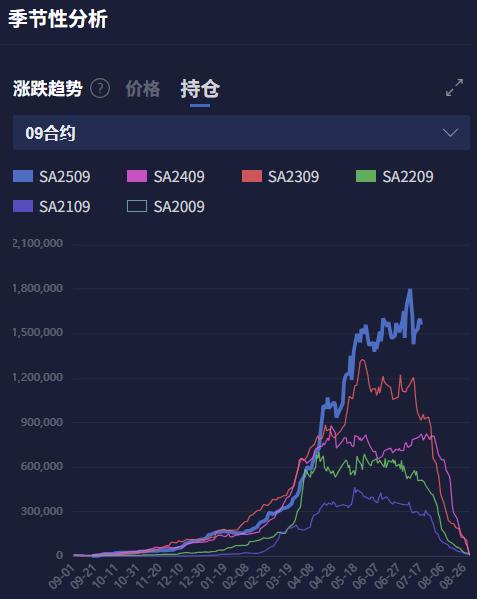Click the 09-01 x-axis date label
Image resolution: width=477 pixels, height=599 pixels.
click(61, 576)
